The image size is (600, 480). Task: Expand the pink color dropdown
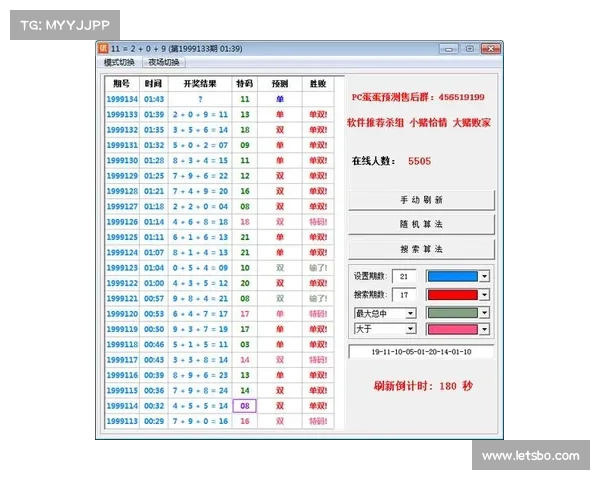click(x=484, y=329)
